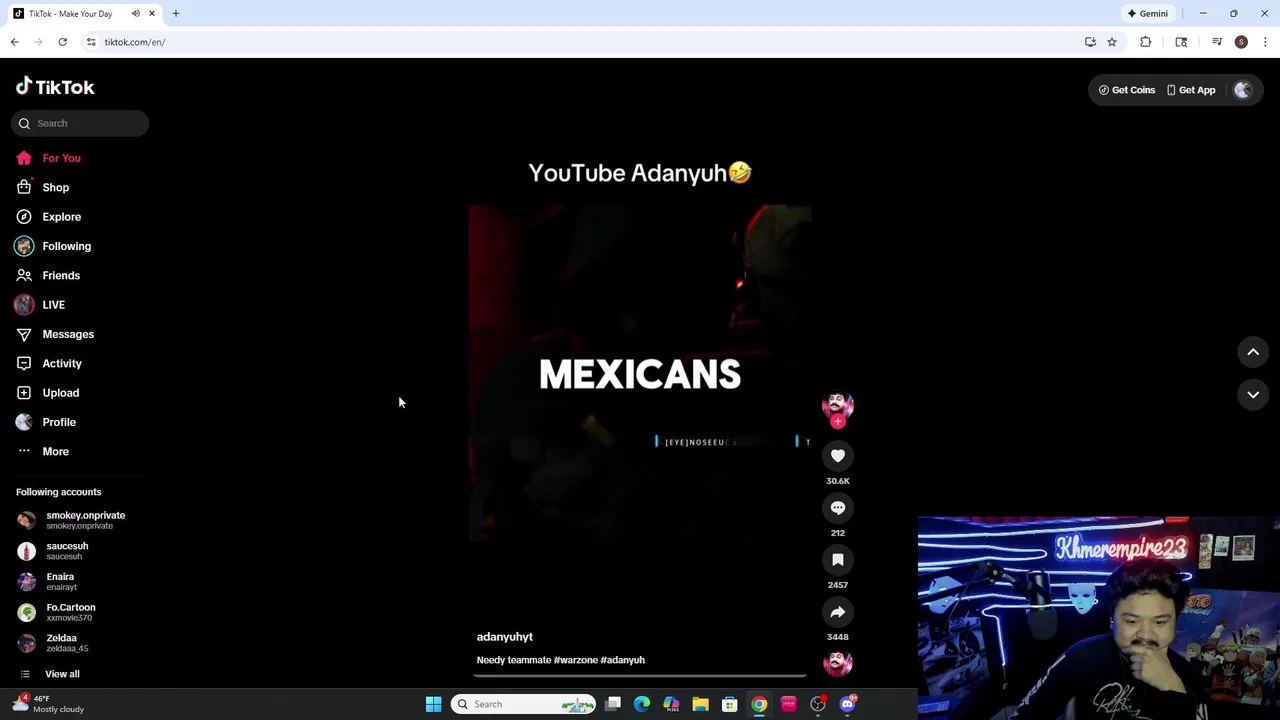Go to previous video with the up chevron
The image size is (1280, 720).
(1253, 352)
